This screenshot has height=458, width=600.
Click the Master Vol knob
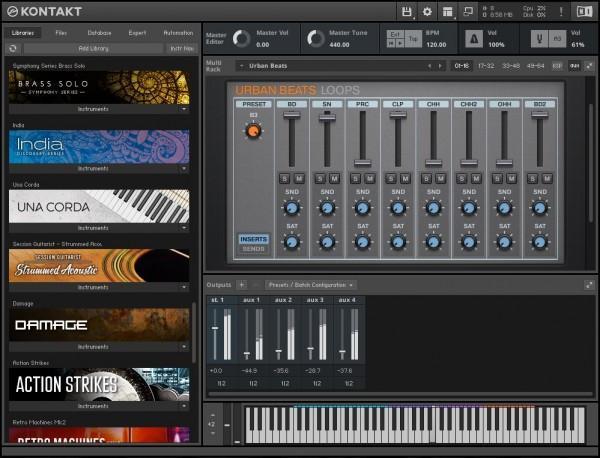[x=242, y=39]
